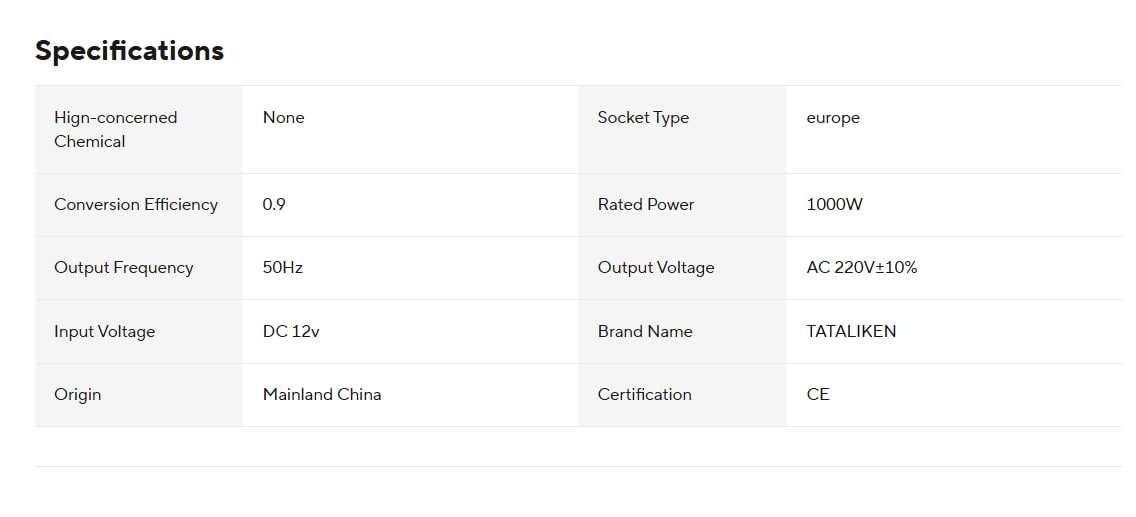Click the AC 220V±10% value
This screenshot has height=517, width=1136.
point(862,268)
